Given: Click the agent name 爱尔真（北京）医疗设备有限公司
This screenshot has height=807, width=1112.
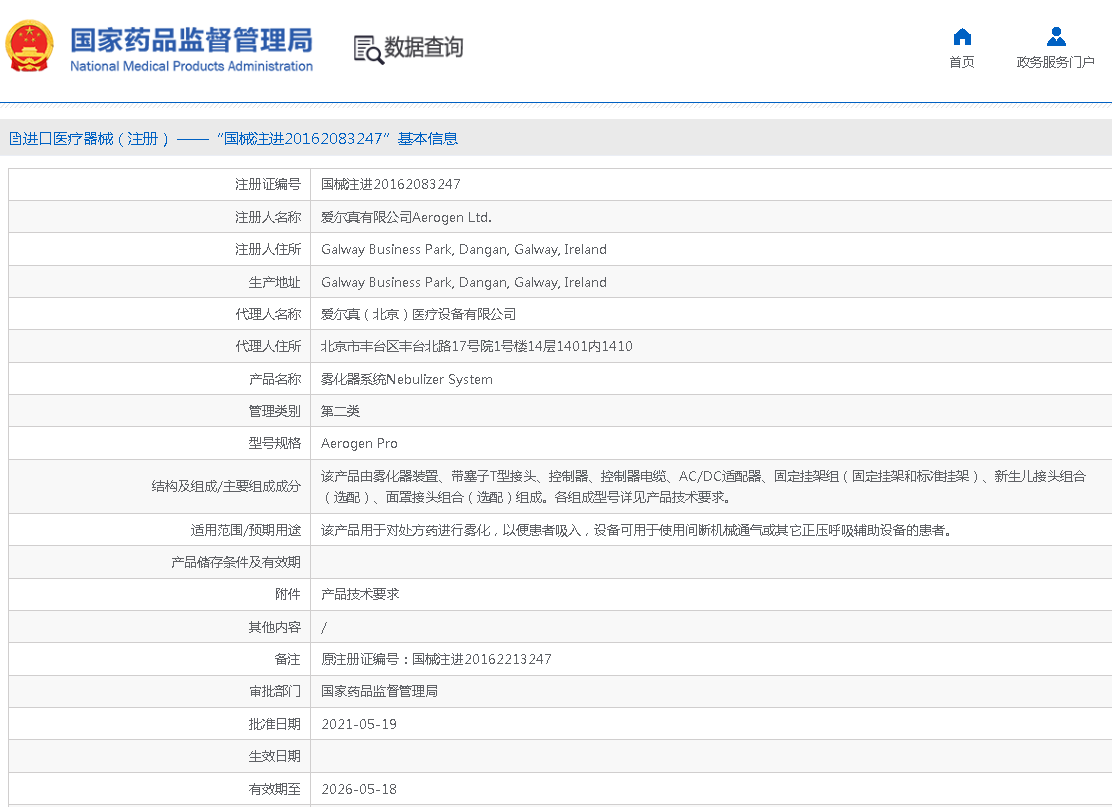Looking at the screenshot, I should pos(418,314).
